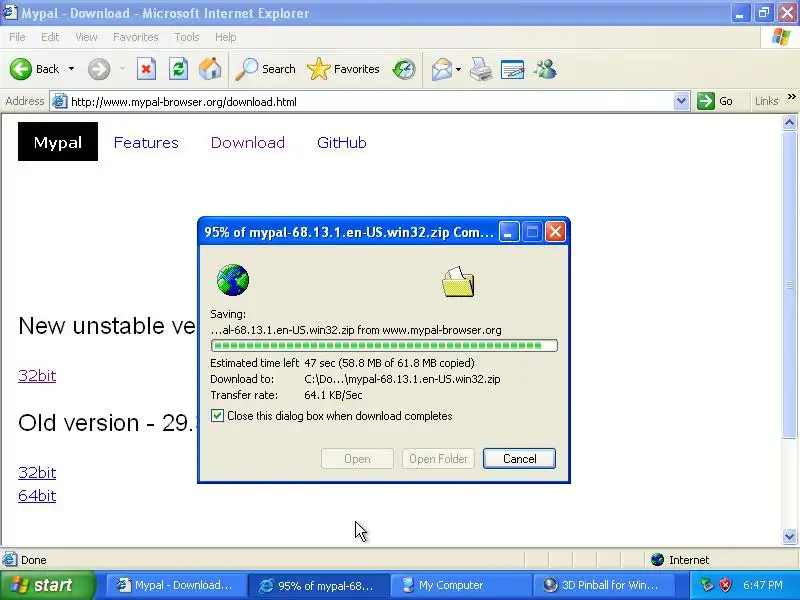The image size is (800, 600).
Task: Click the page scrollbar up arrow
Action: pos(790,123)
